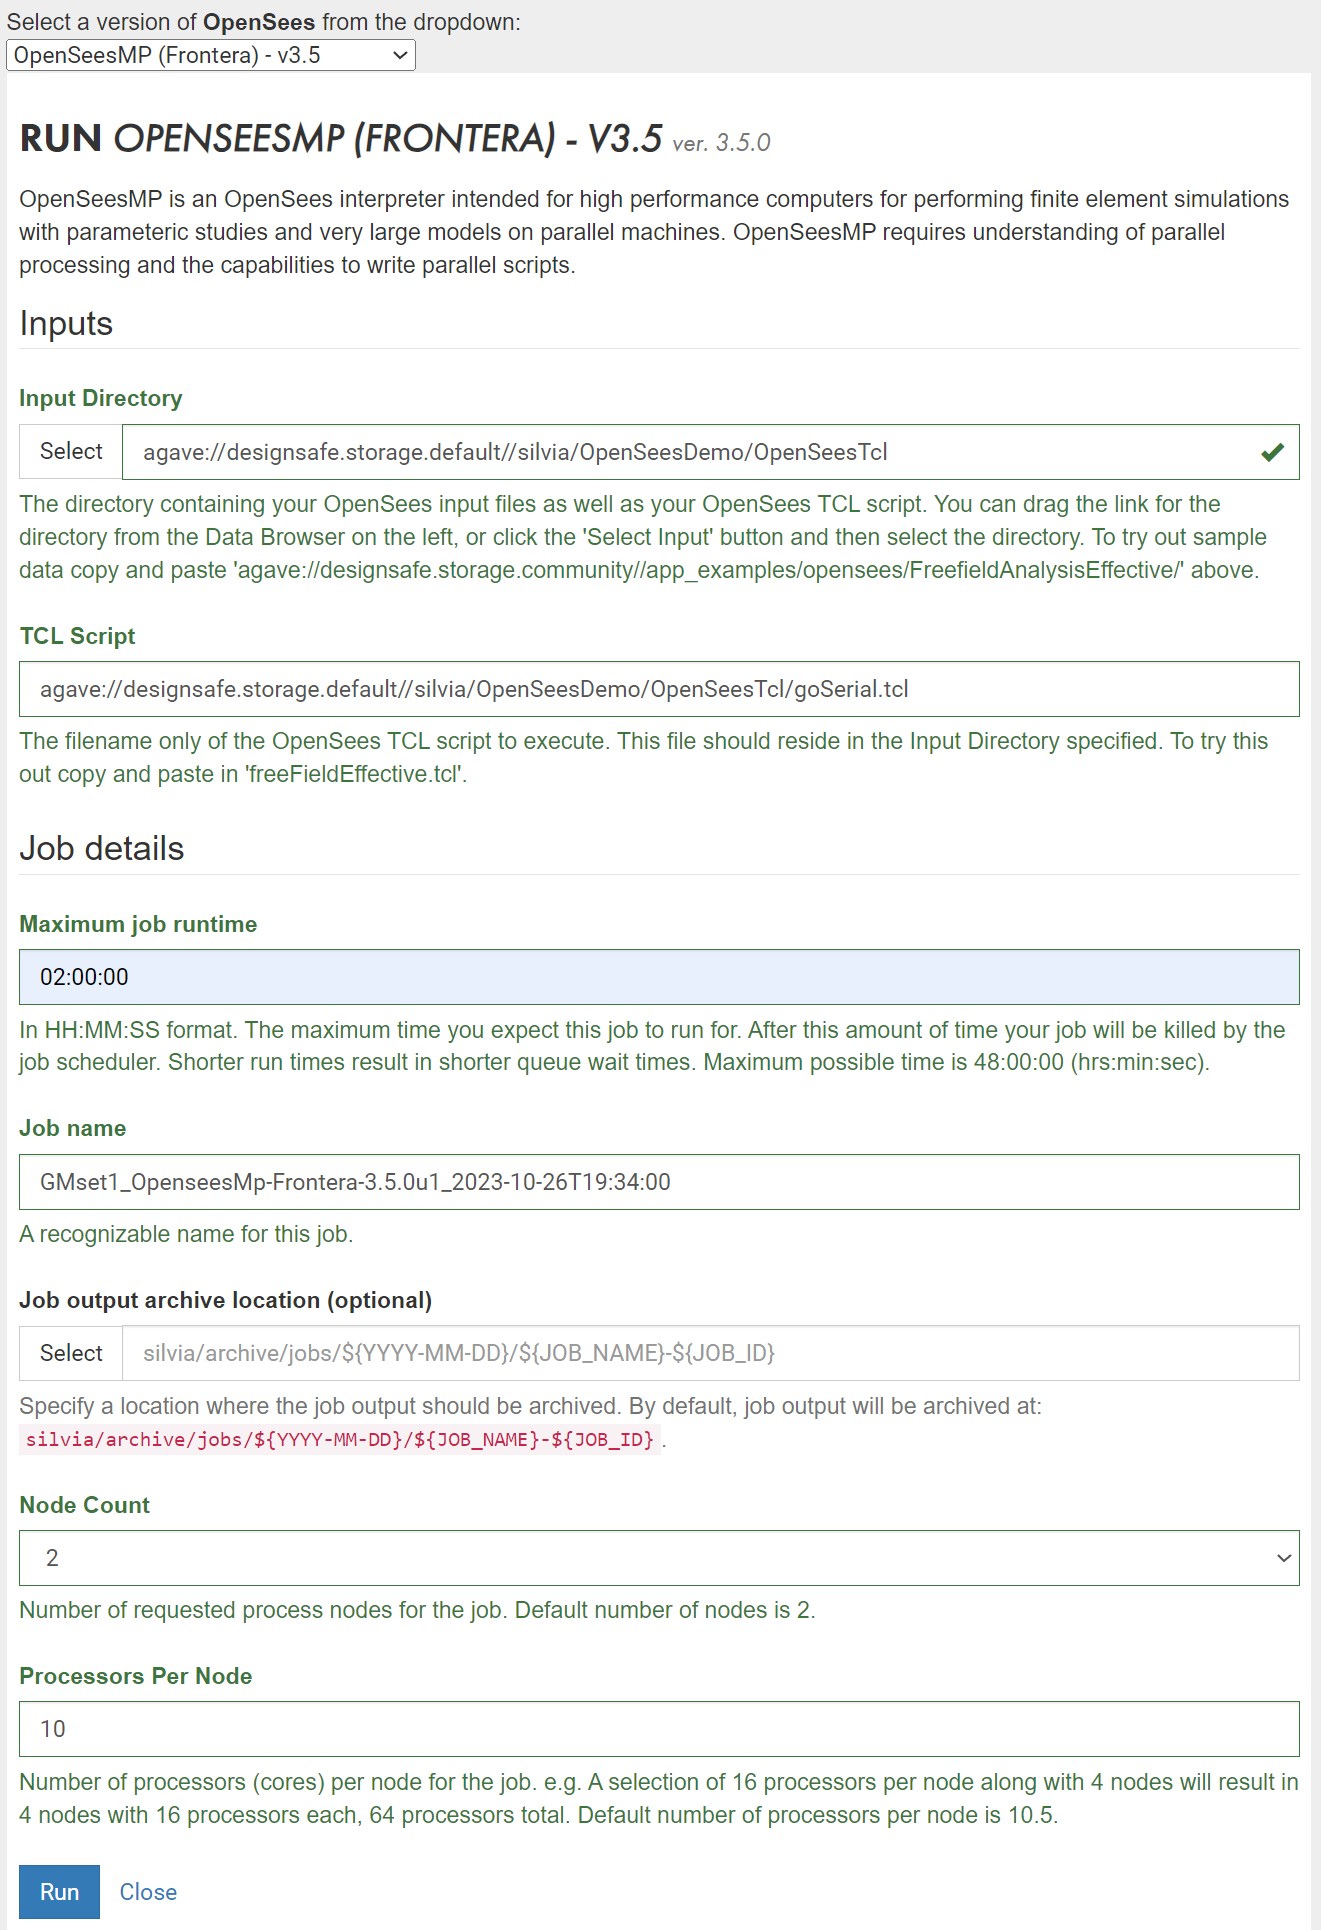Click the Job details section header
Viewport: 1321px width, 1930px height.
click(x=102, y=847)
